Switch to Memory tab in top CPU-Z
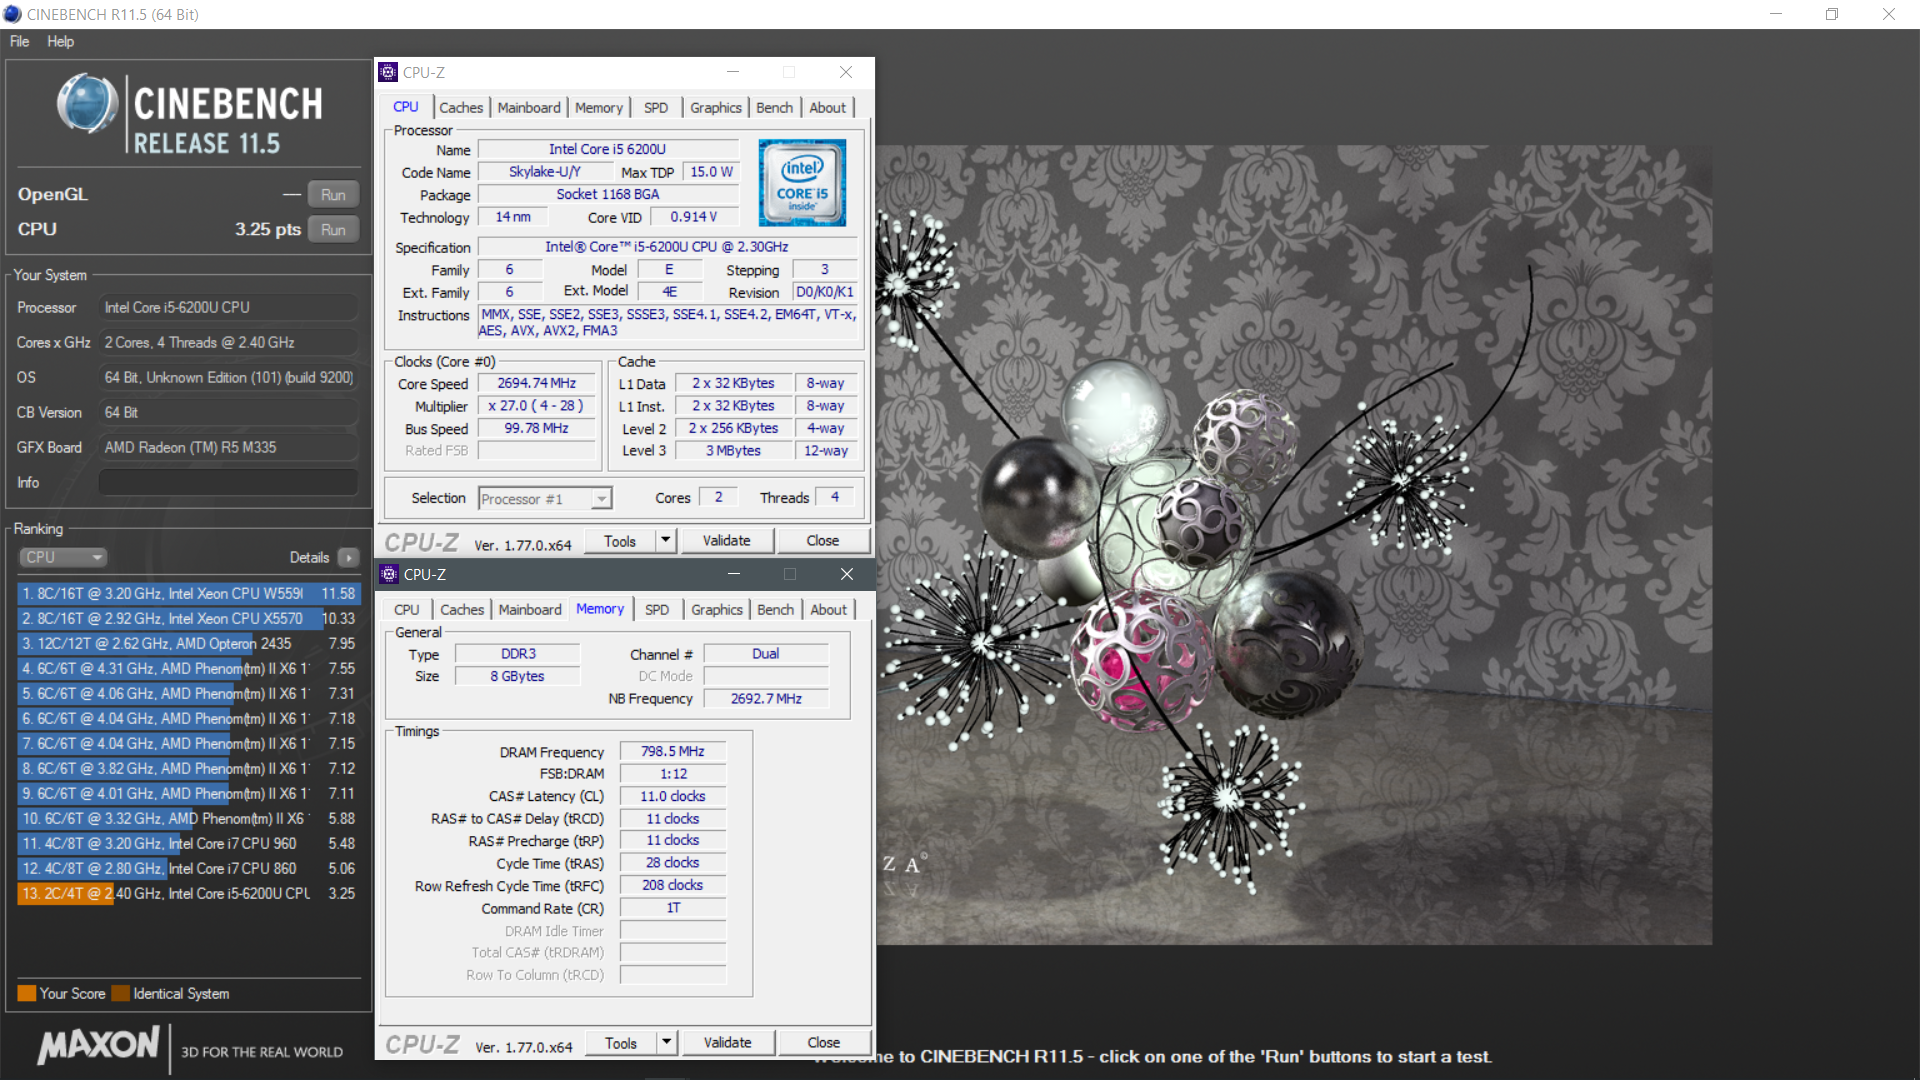1920x1080 pixels. tap(598, 107)
